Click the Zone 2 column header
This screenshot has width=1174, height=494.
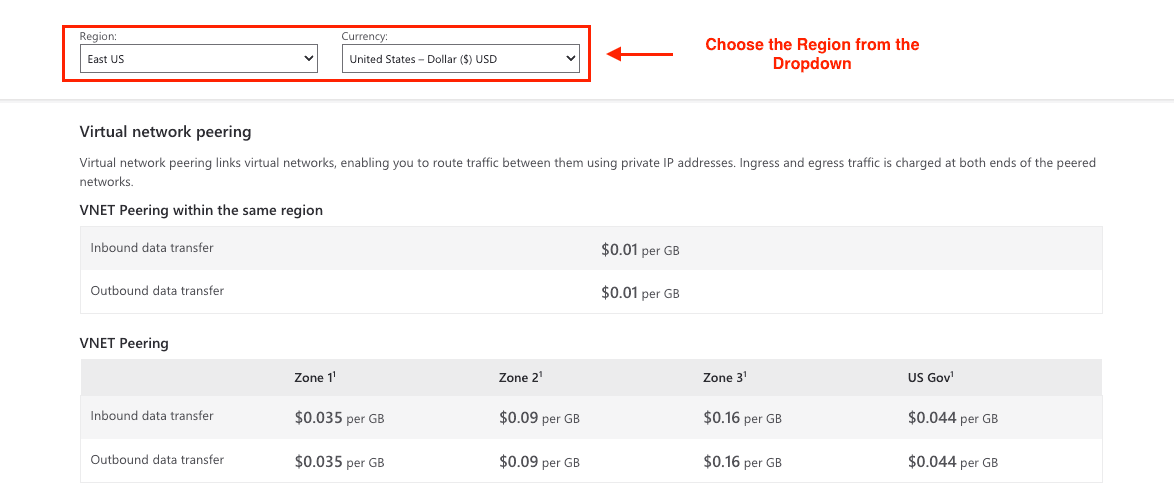[520, 377]
